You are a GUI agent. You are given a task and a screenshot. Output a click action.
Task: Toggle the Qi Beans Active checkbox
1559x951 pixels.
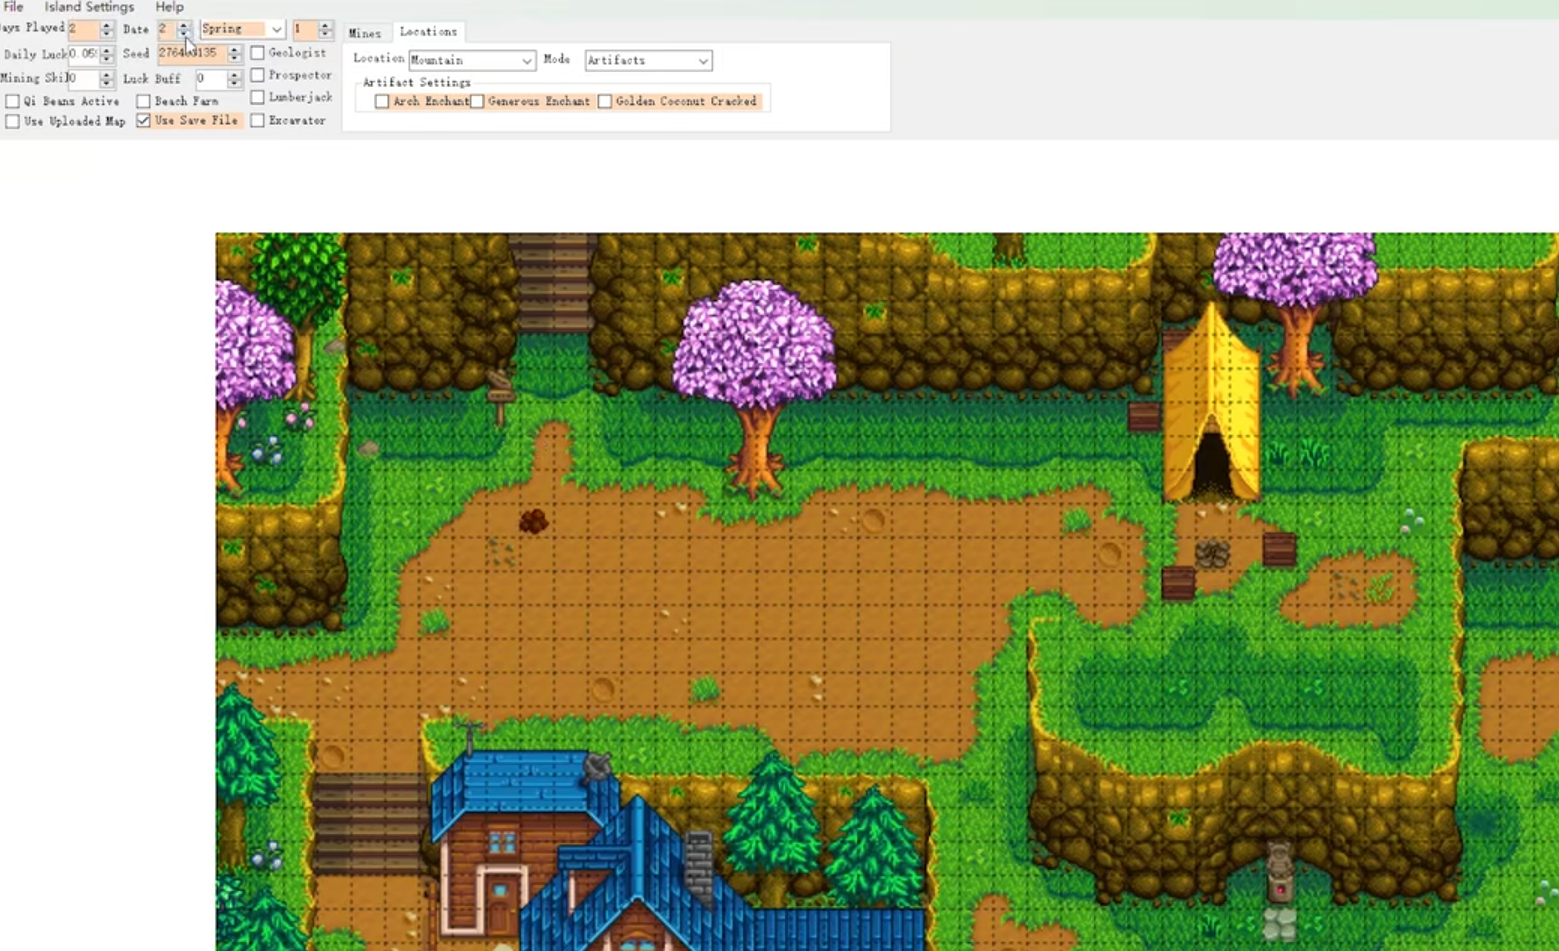coord(13,101)
